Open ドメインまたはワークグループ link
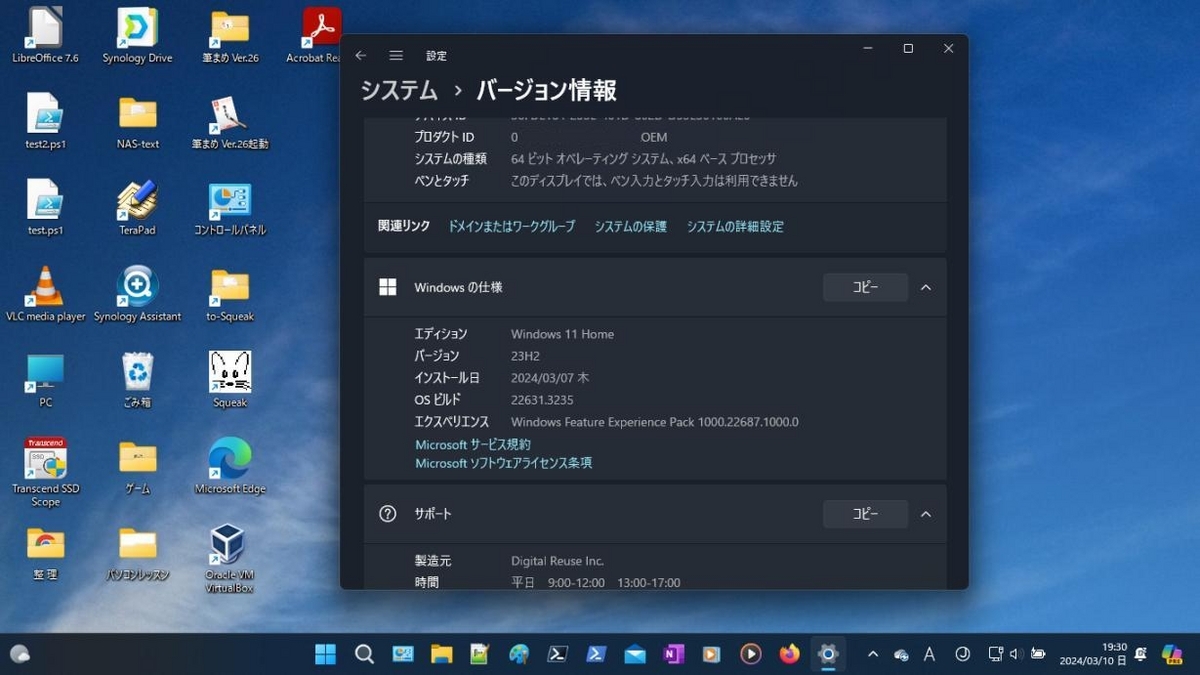This screenshot has height=675, width=1200. click(x=511, y=227)
